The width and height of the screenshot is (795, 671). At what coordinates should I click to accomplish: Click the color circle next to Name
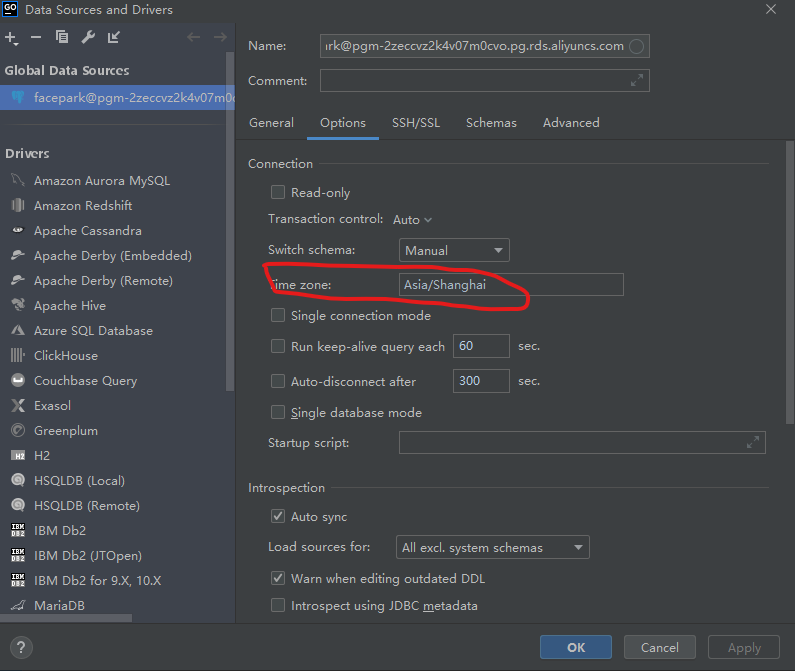[x=637, y=46]
